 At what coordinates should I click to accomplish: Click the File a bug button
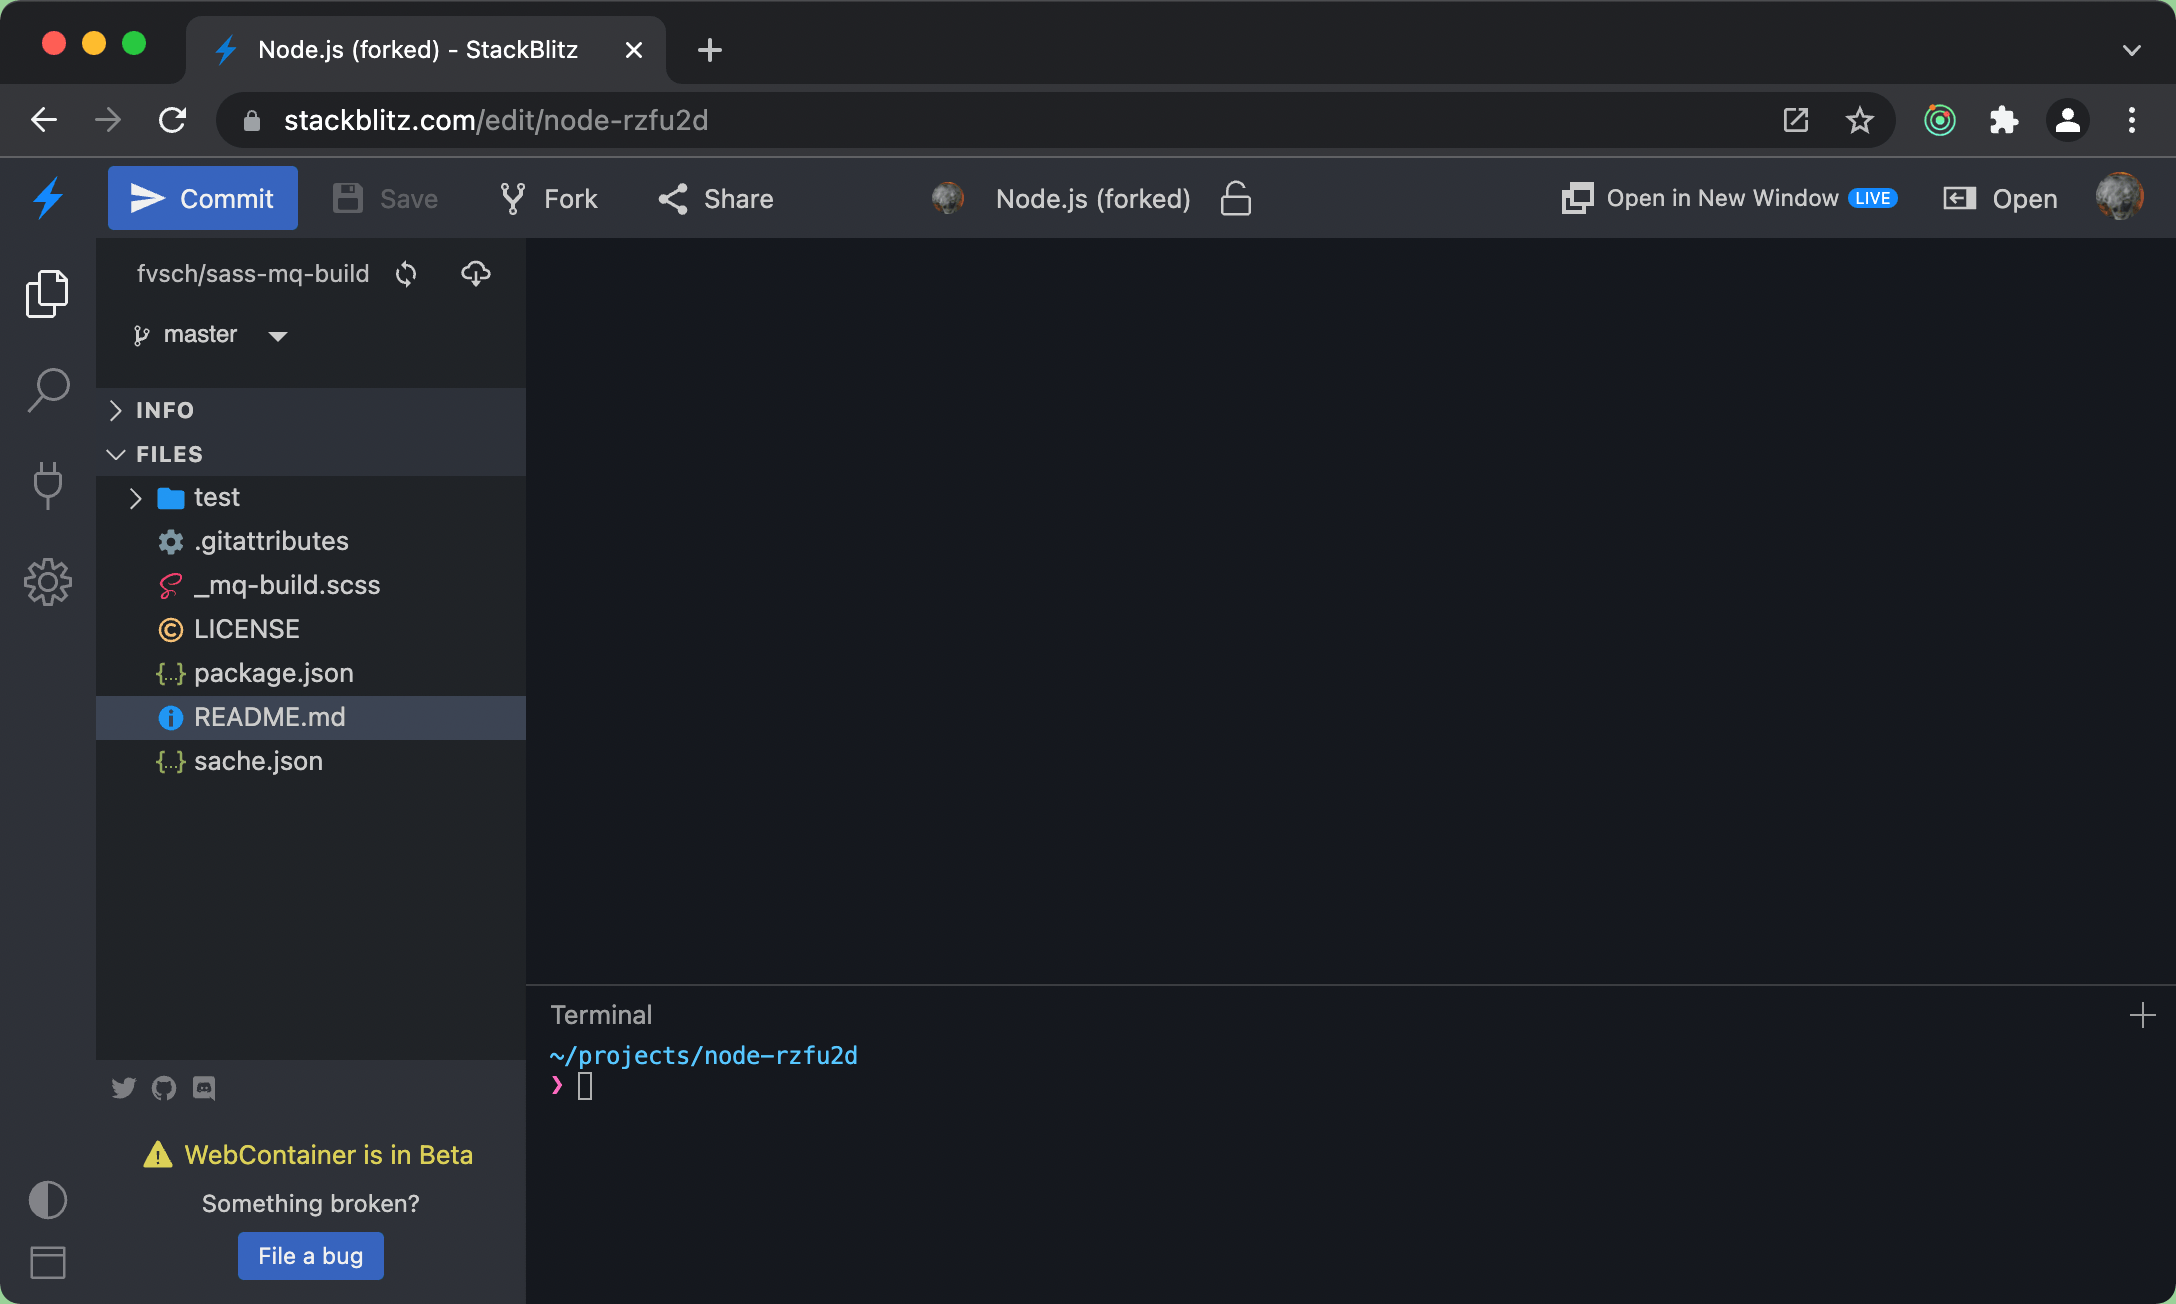coord(310,1256)
